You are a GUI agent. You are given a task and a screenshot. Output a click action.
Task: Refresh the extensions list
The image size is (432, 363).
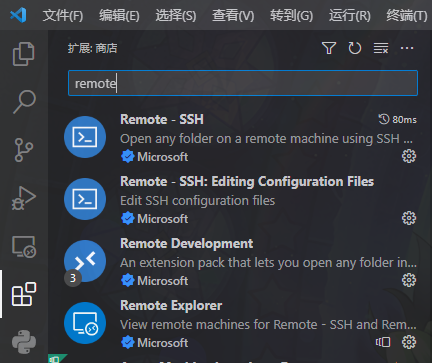click(355, 48)
